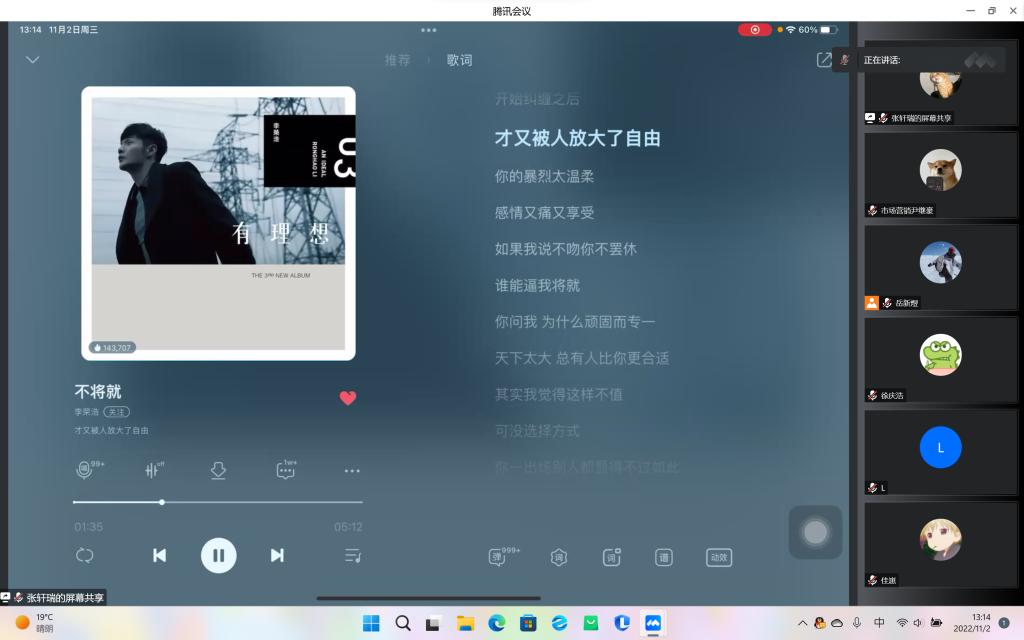Viewport: 1024px width, 640px height.
Task: Unlike the song via the red heart
Action: pyautogui.click(x=348, y=398)
